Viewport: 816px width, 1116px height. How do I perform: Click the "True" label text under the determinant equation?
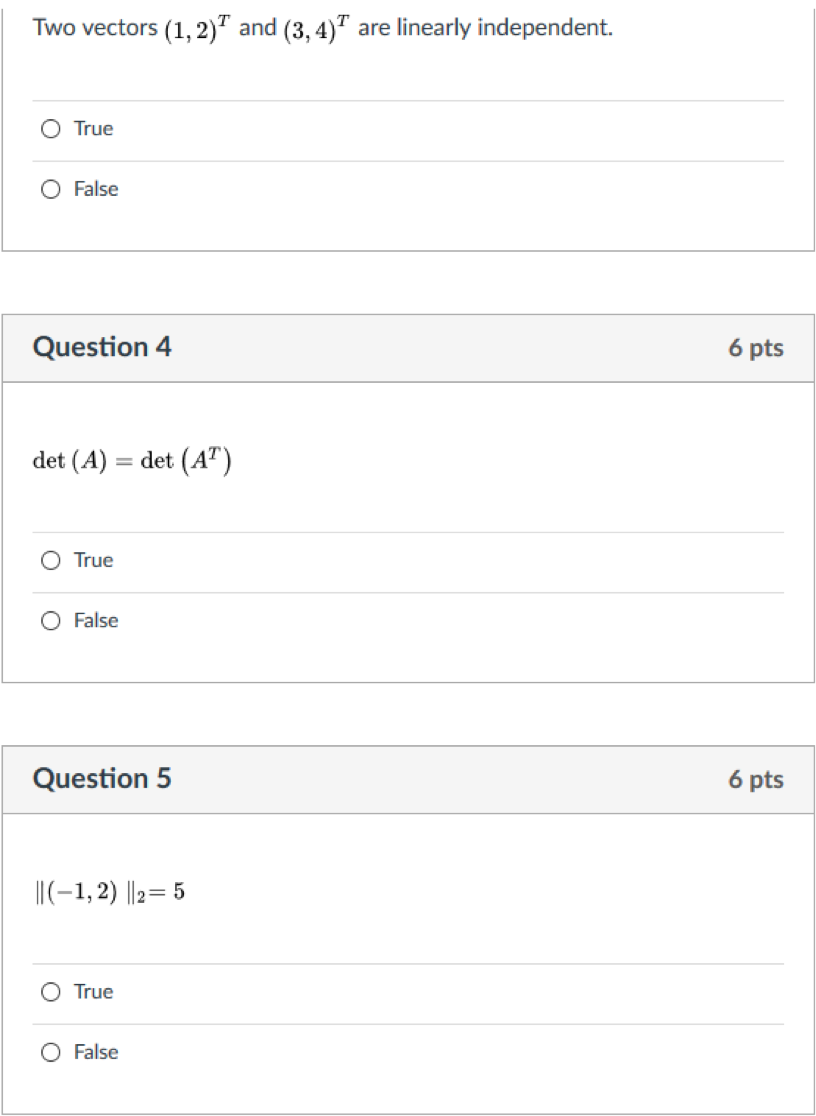click(94, 561)
